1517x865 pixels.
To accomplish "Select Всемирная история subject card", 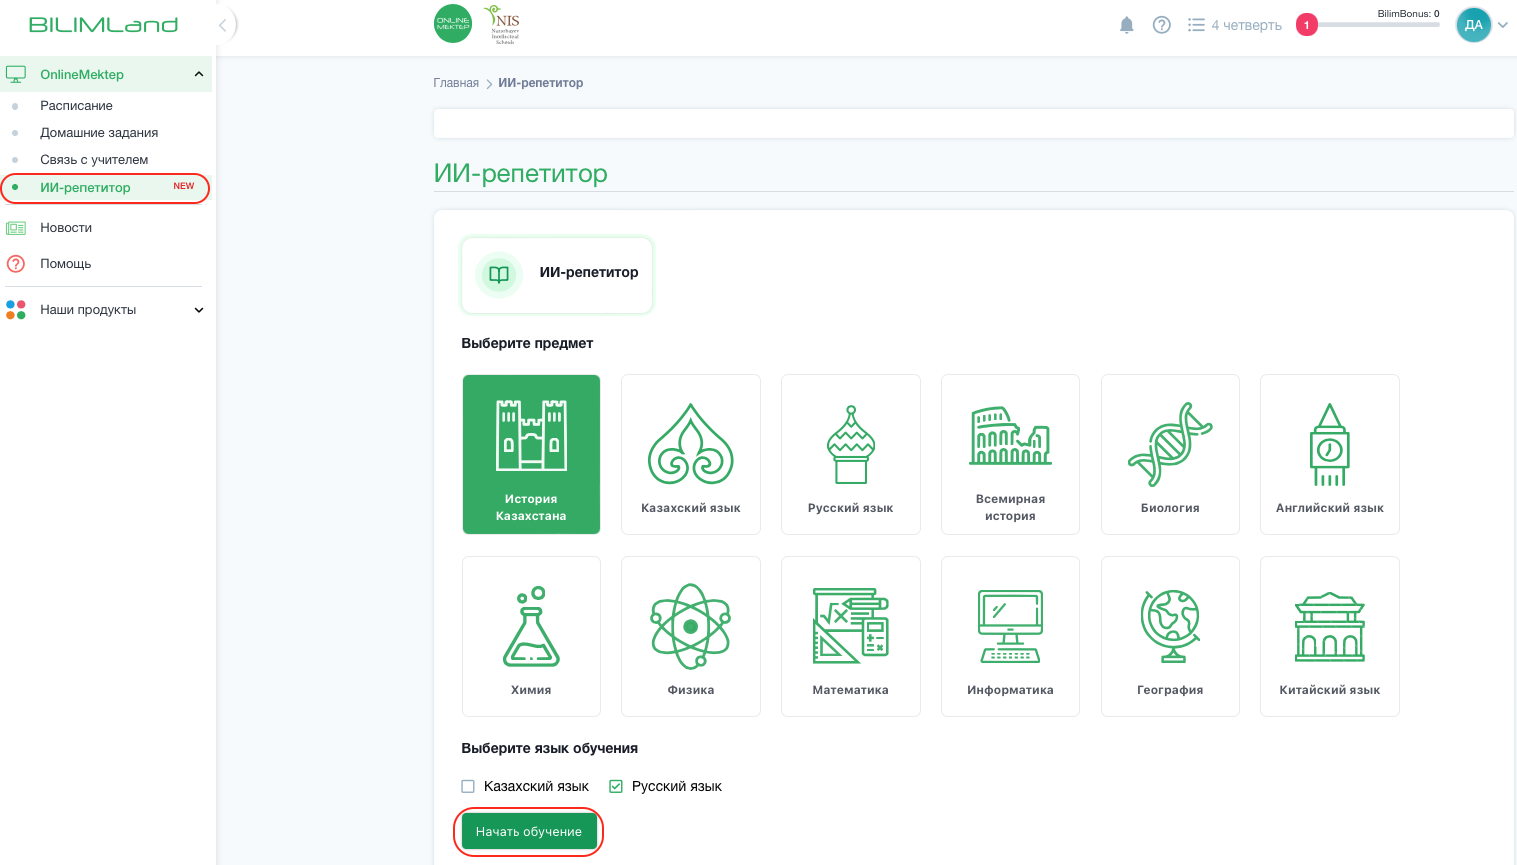I will tap(1010, 454).
